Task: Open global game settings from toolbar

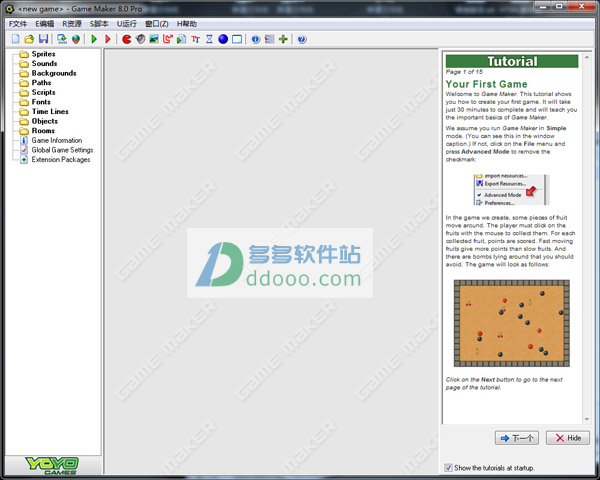Action: [x=269, y=39]
